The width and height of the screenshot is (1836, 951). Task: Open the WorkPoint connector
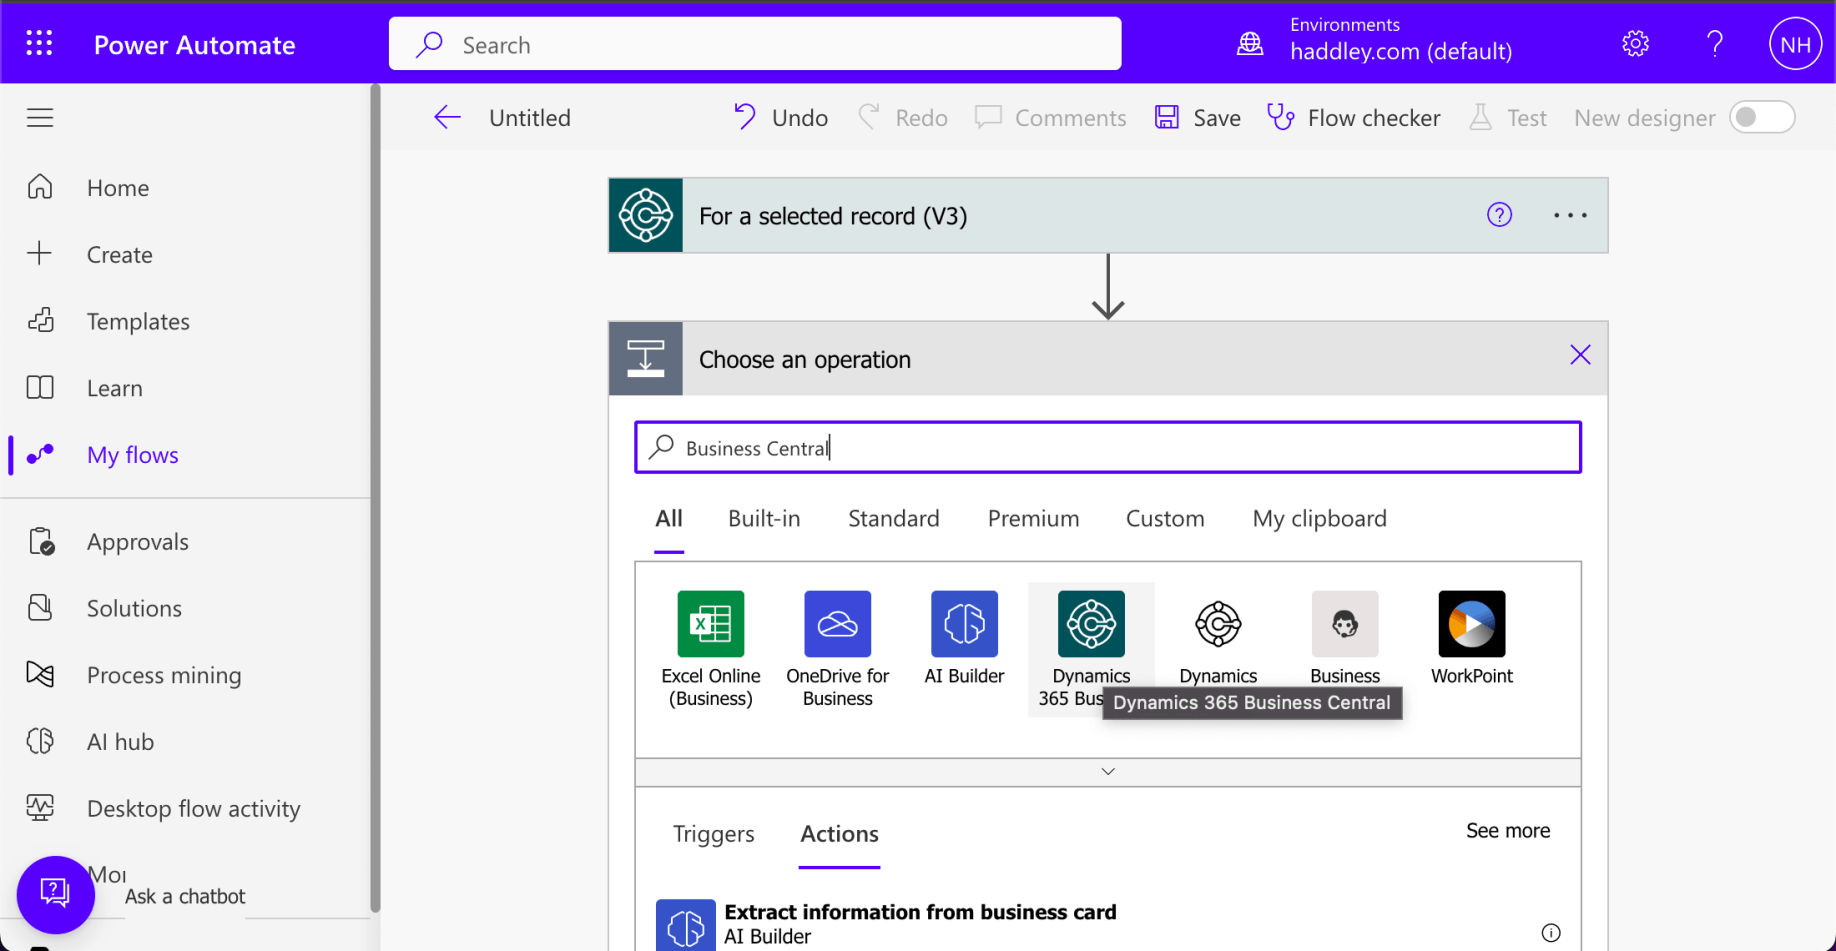(x=1471, y=624)
